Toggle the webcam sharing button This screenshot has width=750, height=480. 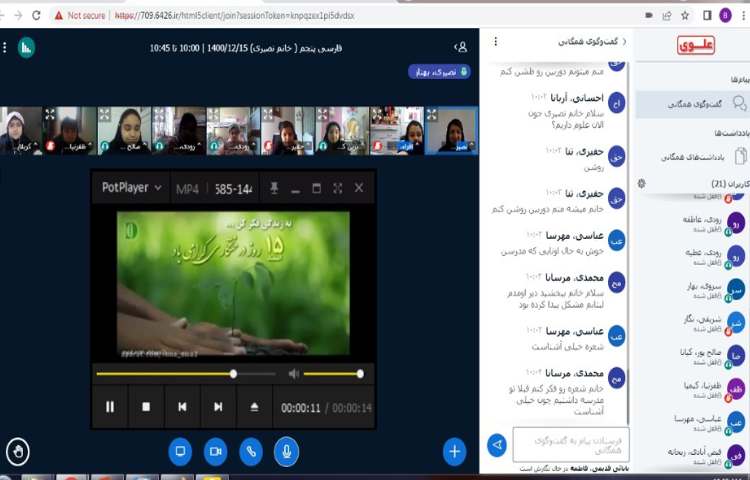(215, 451)
